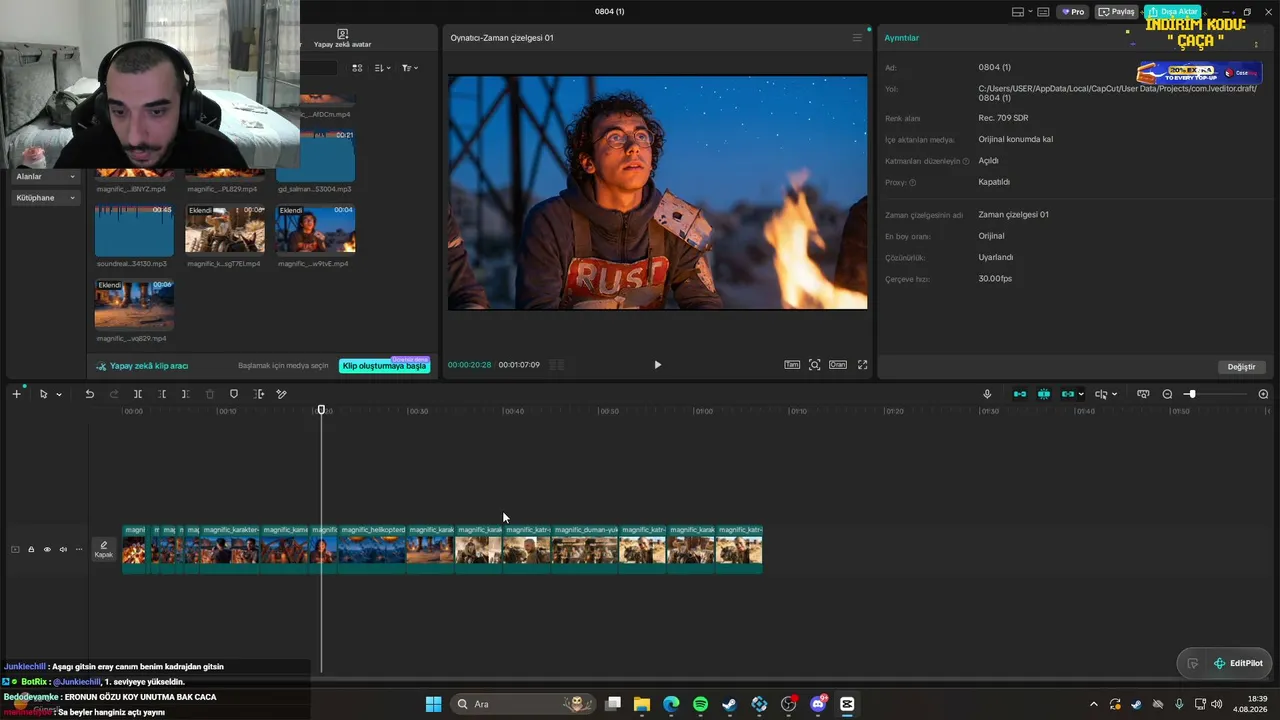1280x720 pixels.
Task: Open Windows Start menu
Action: (433, 704)
